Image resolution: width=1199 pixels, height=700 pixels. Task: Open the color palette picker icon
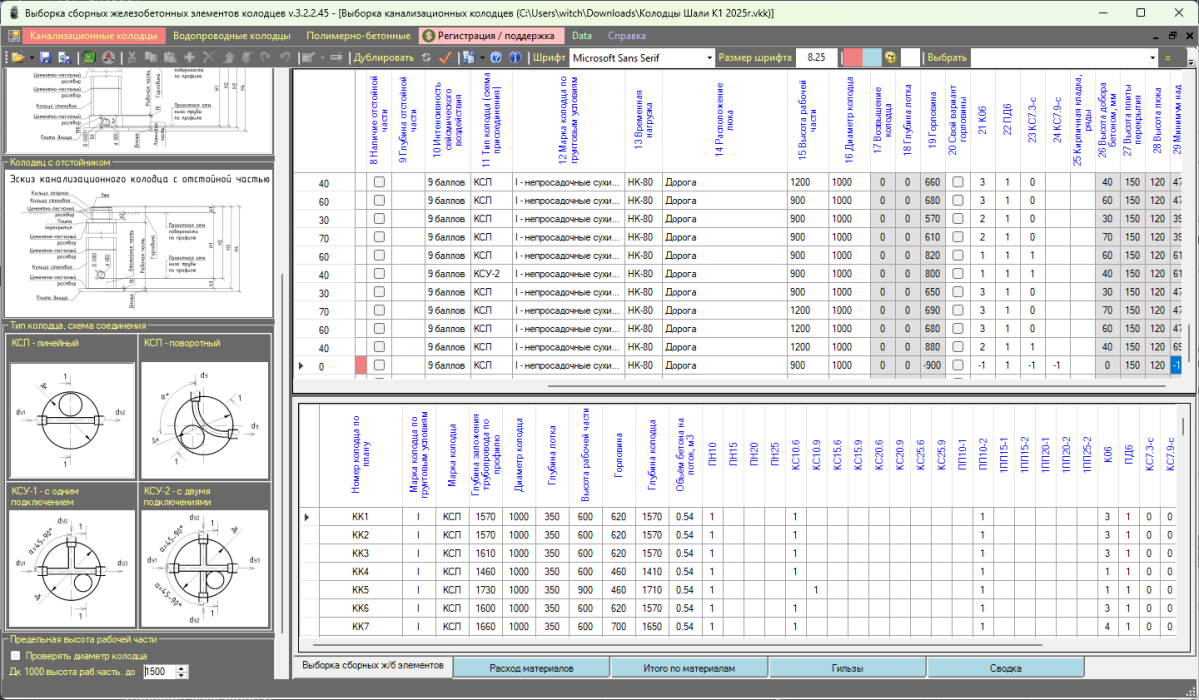tap(890, 58)
